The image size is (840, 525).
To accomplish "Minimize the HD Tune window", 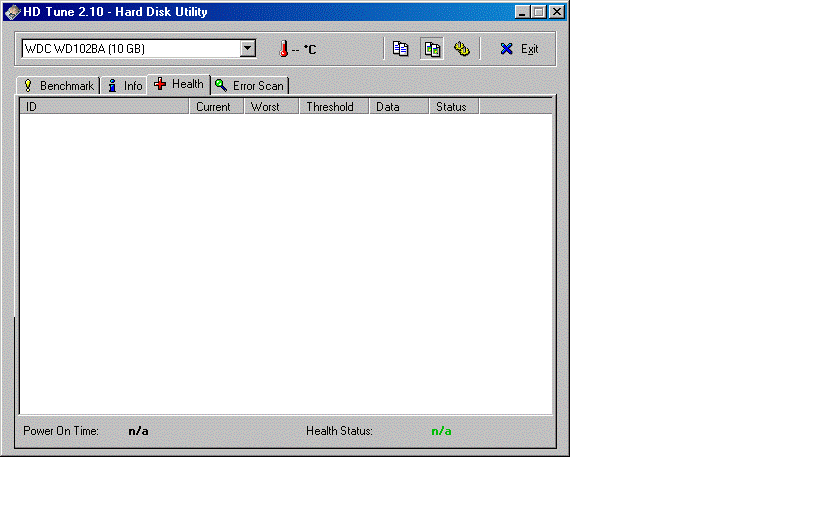I will pos(523,12).
